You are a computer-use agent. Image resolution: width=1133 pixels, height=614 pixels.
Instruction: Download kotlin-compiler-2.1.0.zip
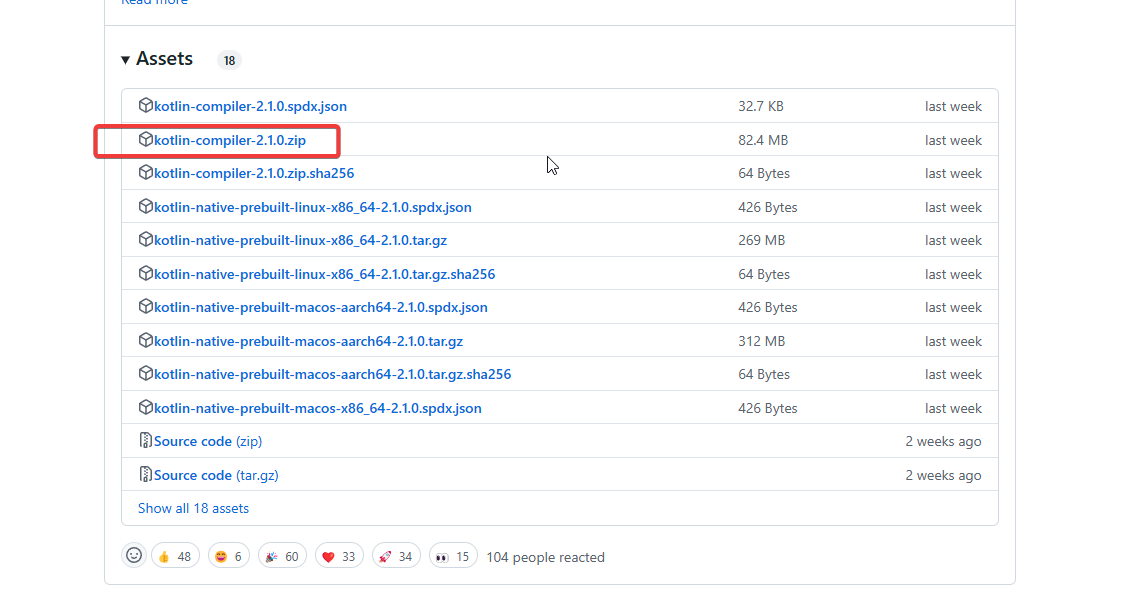pos(230,140)
